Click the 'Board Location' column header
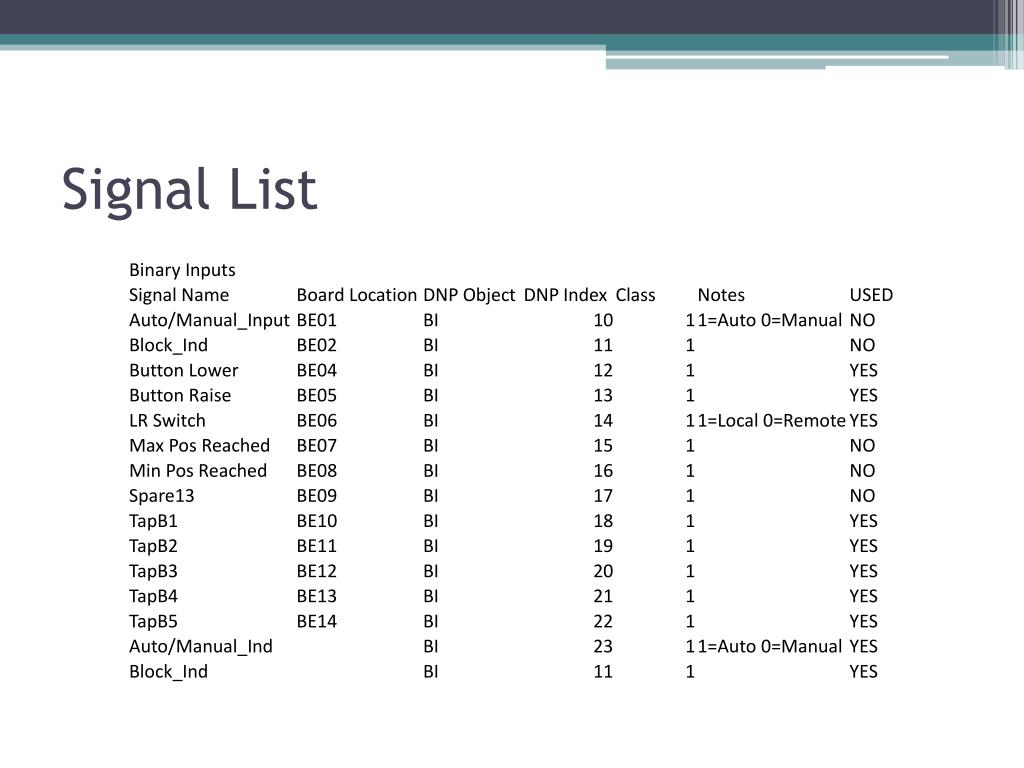Image resolution: width=1024 pixels, height=768 pixels. pyautogui.click(x=357, y=295)
